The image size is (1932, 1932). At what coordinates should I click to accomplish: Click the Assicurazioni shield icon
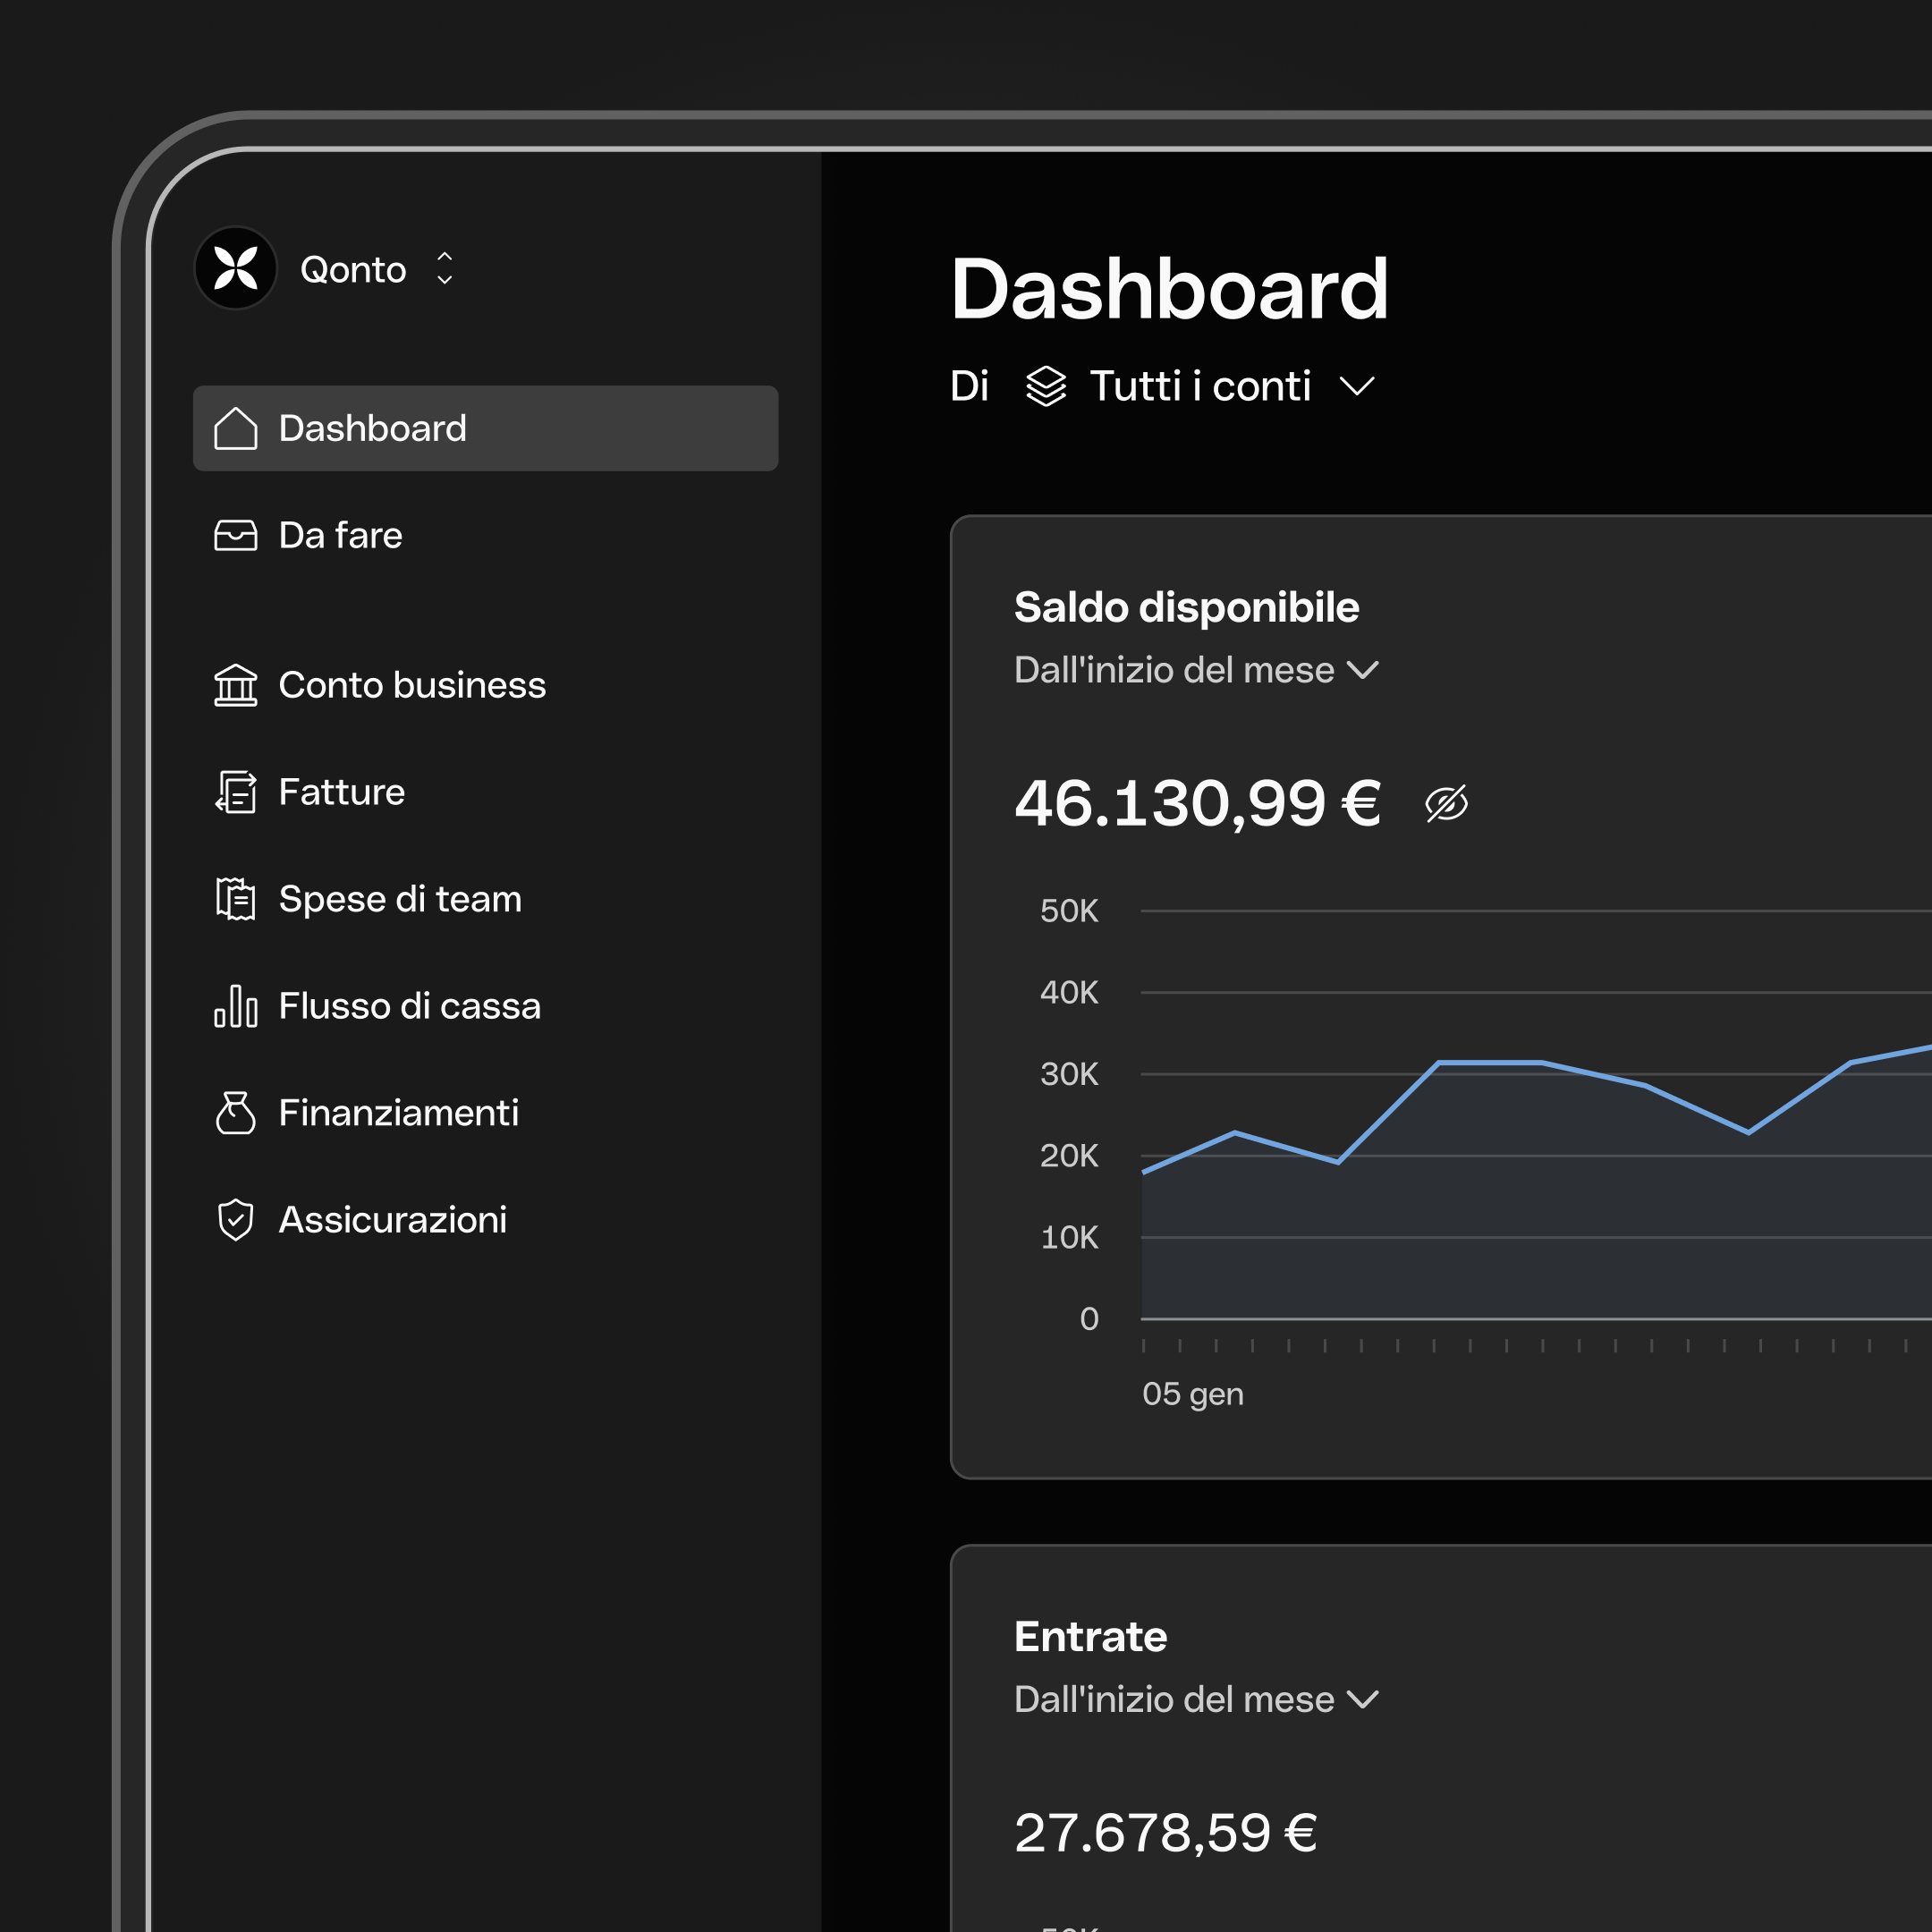[x=236, y=1220]
